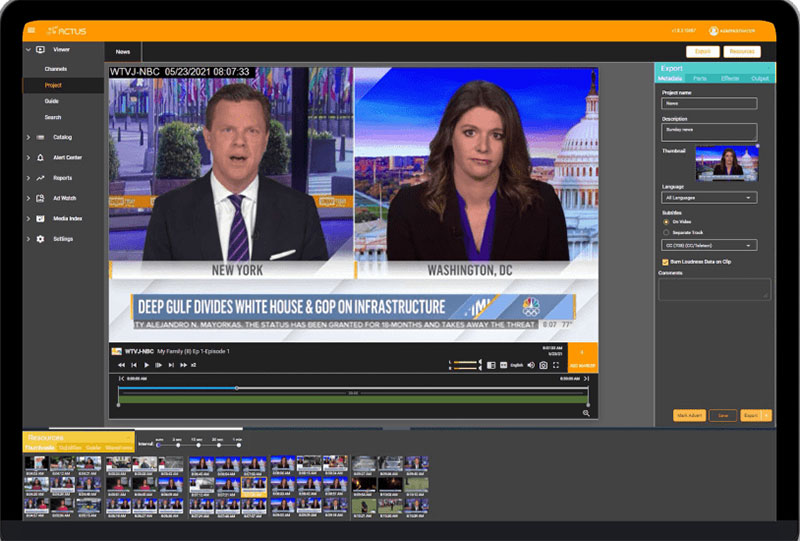Screen dimensions: 800x541
Task: Select Channels in the Viewer menu
Action: coord(56,69)
